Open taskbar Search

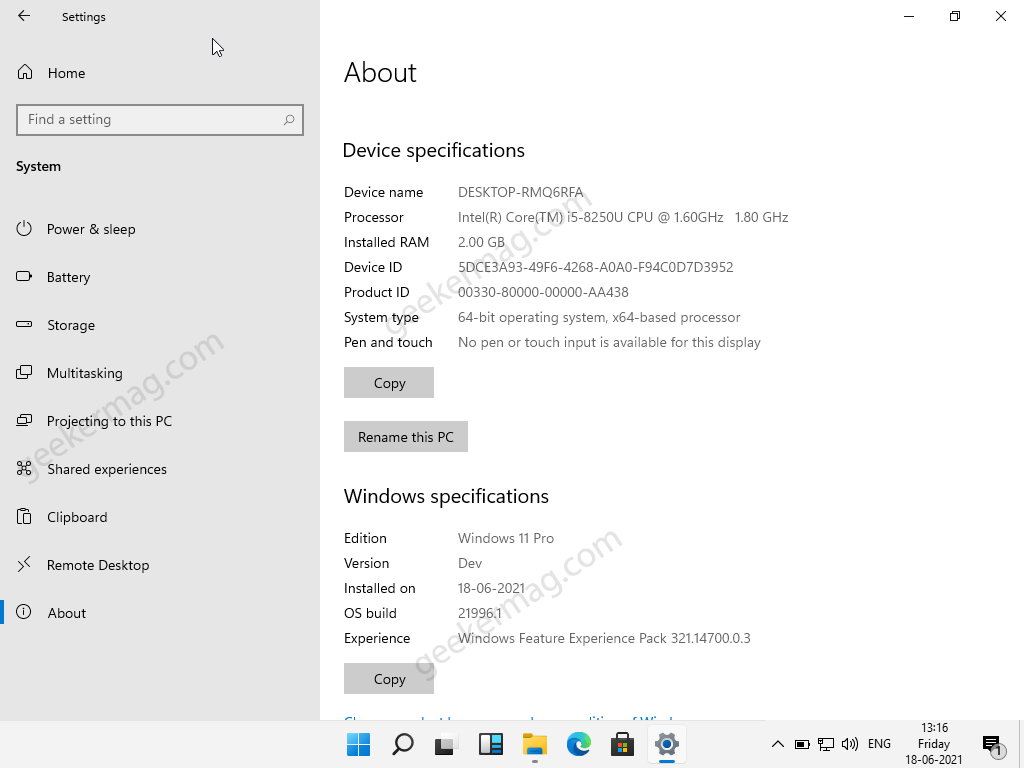point(402,744)
